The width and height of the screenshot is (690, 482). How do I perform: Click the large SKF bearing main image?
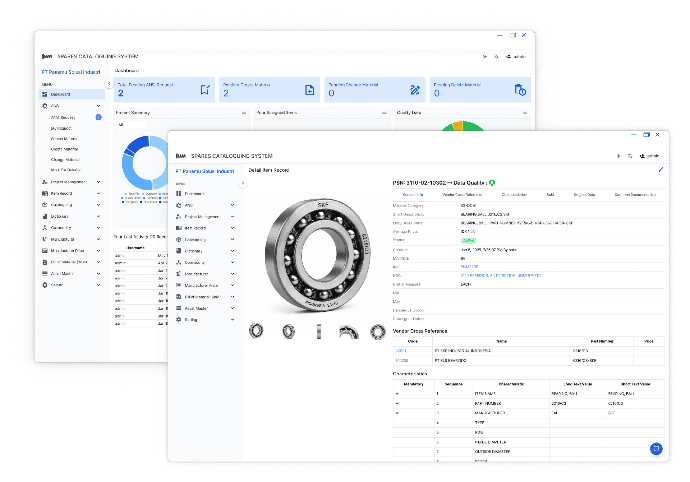point(318,255)
